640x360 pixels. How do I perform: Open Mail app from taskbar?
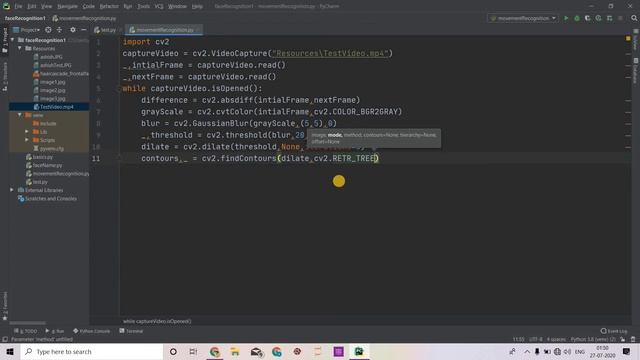256,351
